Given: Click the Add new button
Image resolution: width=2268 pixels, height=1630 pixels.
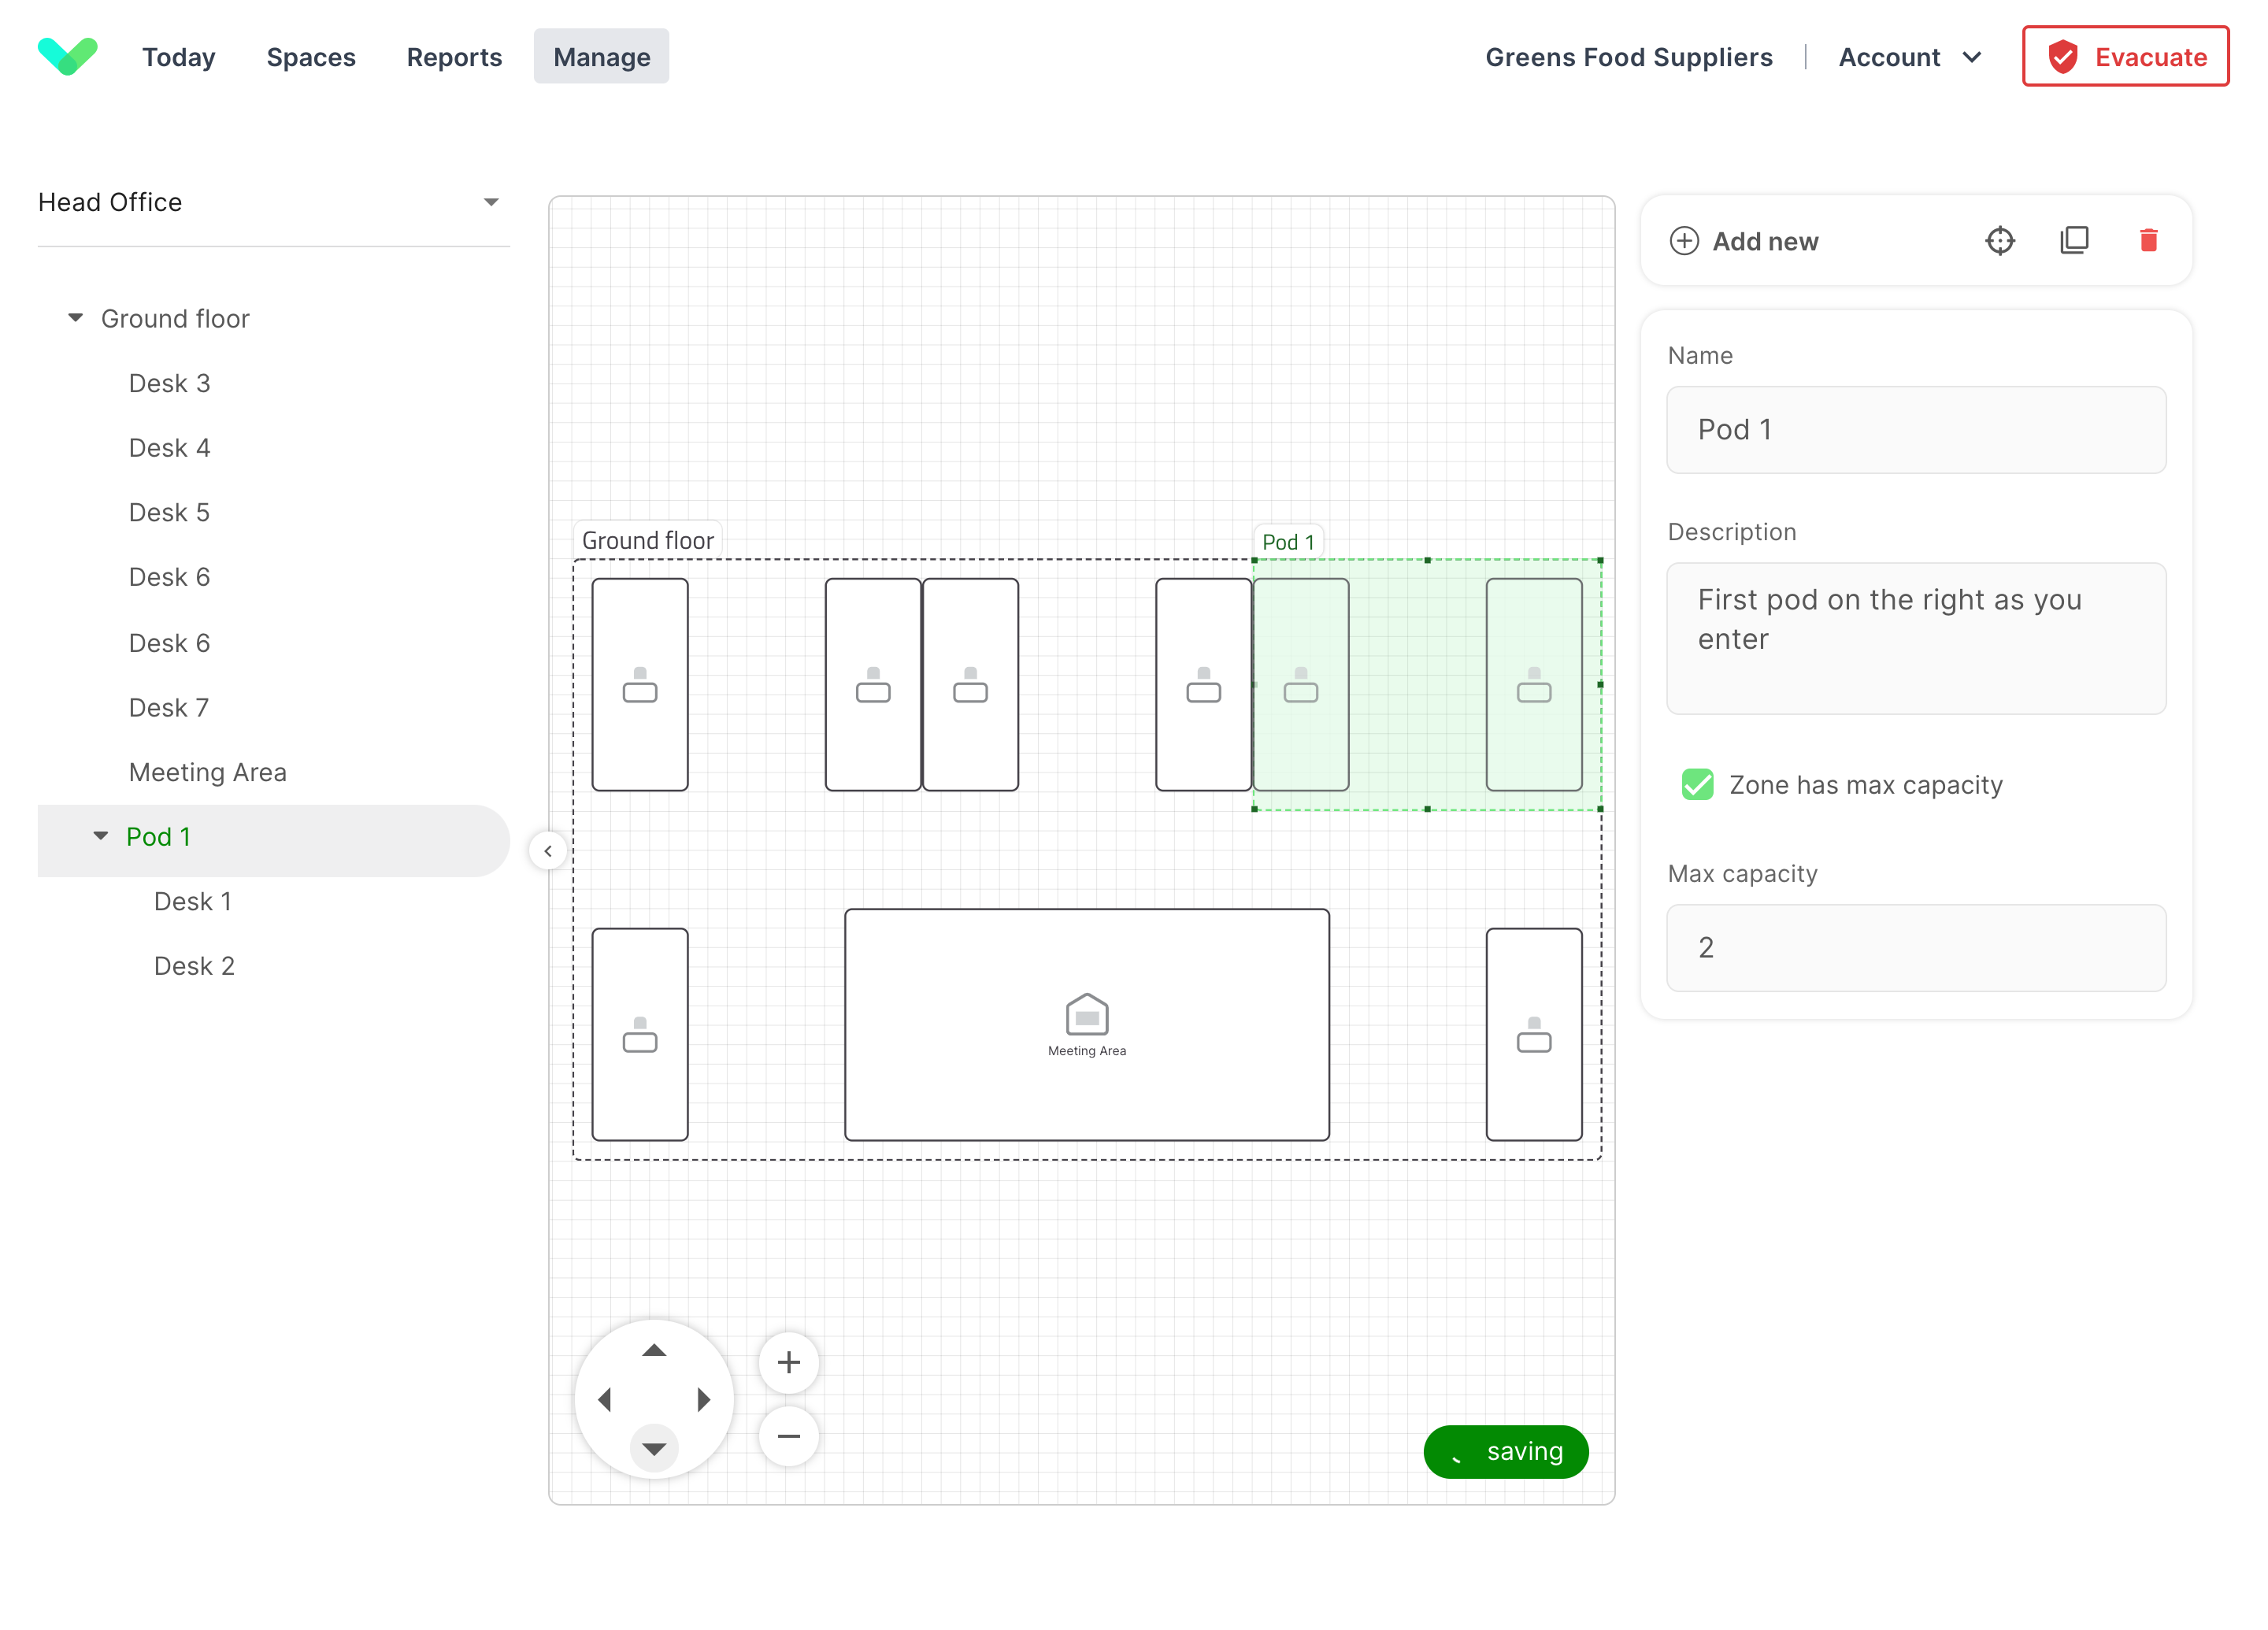Looking at the screenshot, I should click(x=1744, y=241).
